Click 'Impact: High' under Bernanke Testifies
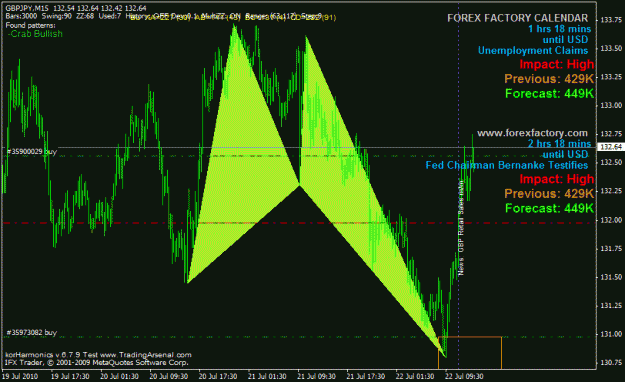Image resolution: width=625 pixels, height=382 pixels. point(556,179)
